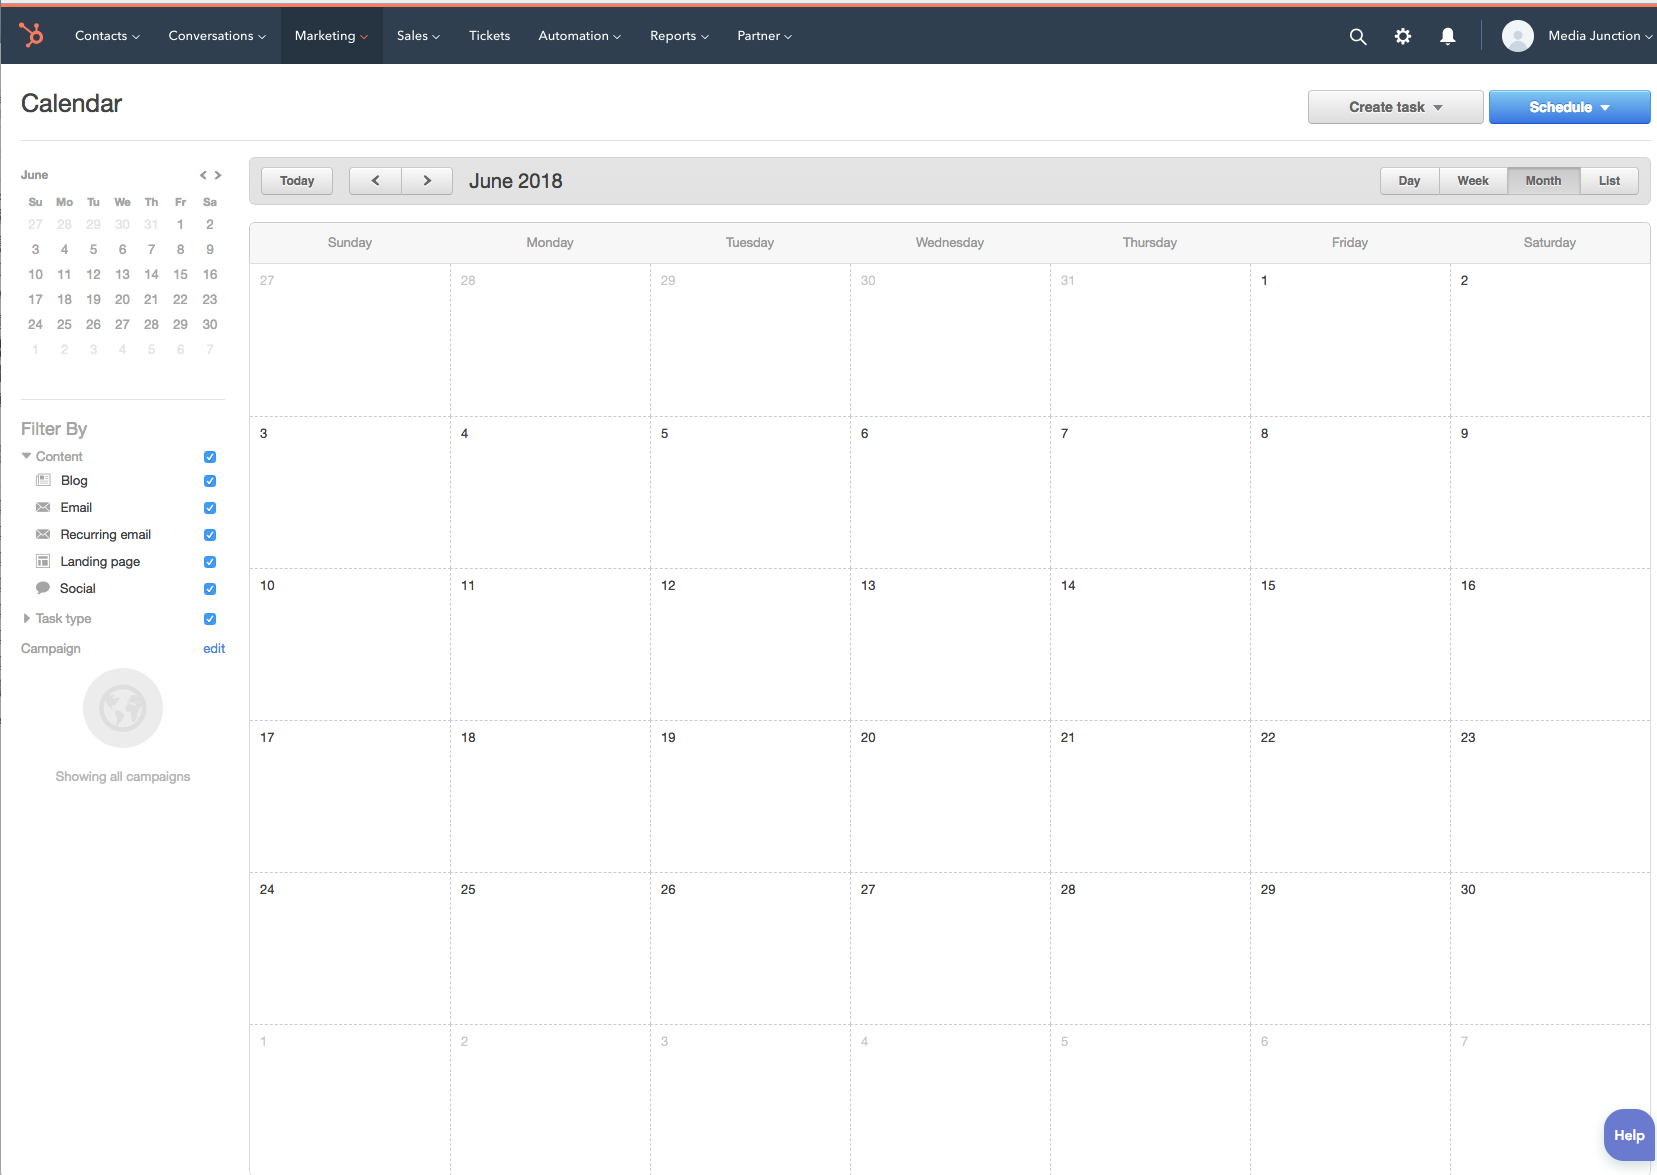This screenshot has height=1175, width=1657.
Task: Go to Tickets
Action: click(x=489, y=36)
